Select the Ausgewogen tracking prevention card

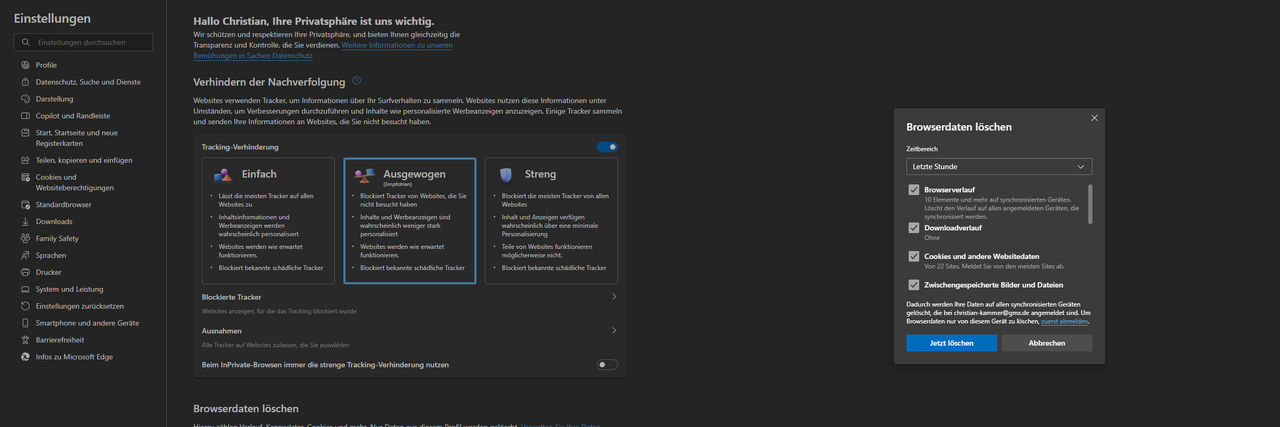tap(410, 220)
